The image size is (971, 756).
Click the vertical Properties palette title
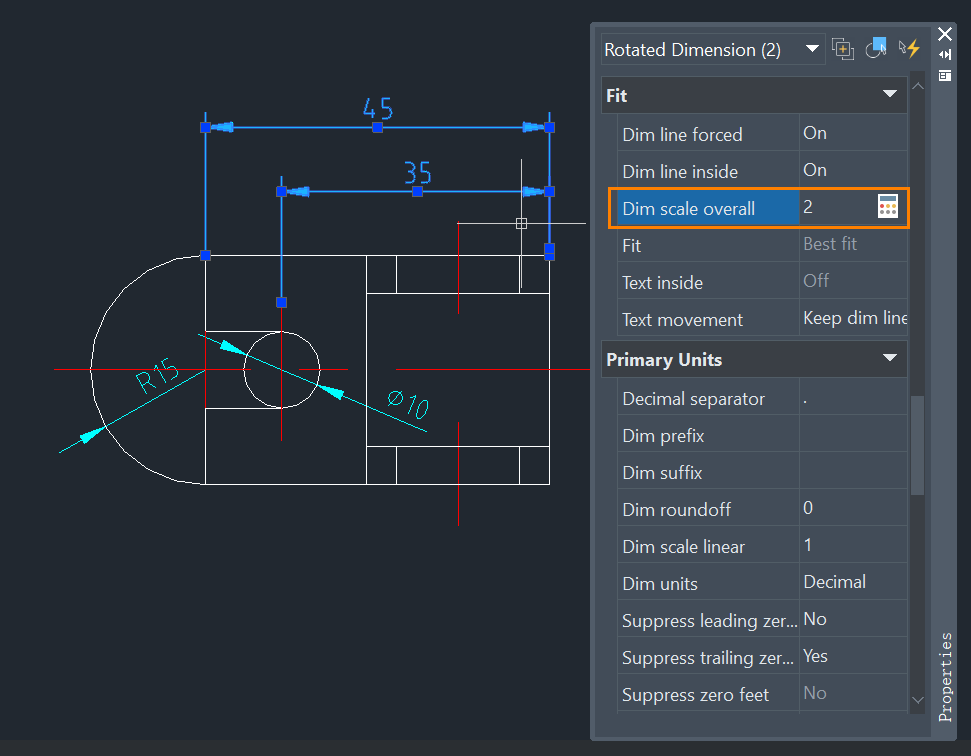945,677
